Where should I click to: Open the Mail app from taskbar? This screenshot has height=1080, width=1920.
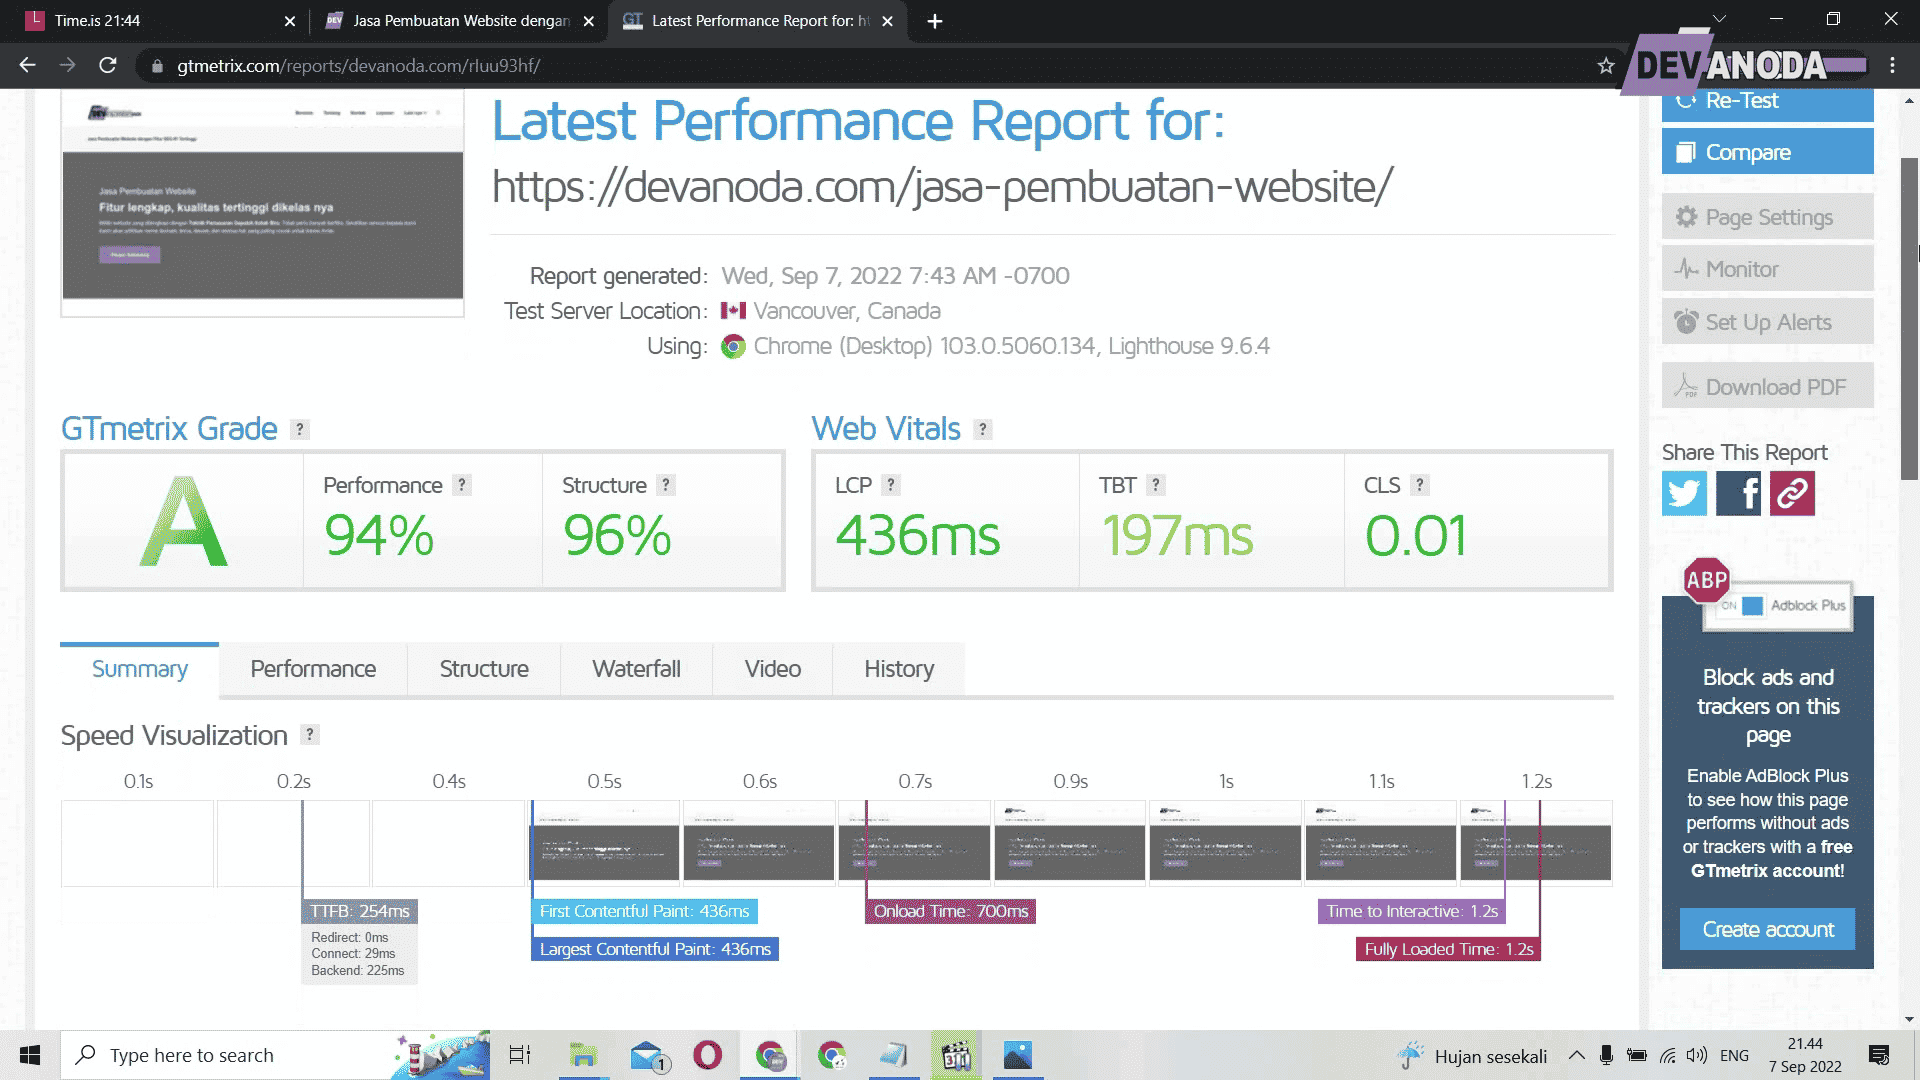click(648, 1055)
